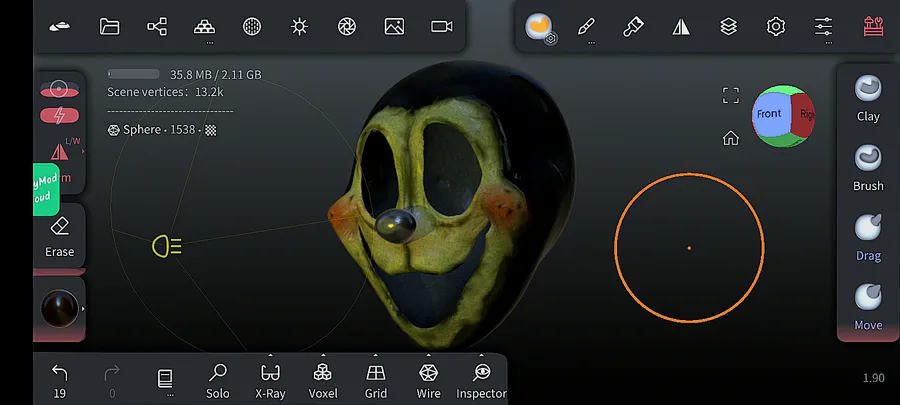Image resolution: width=900 pixels, height=405 pixels.
Task: Expand options arrow above Wire
Action: click(428, 355)
